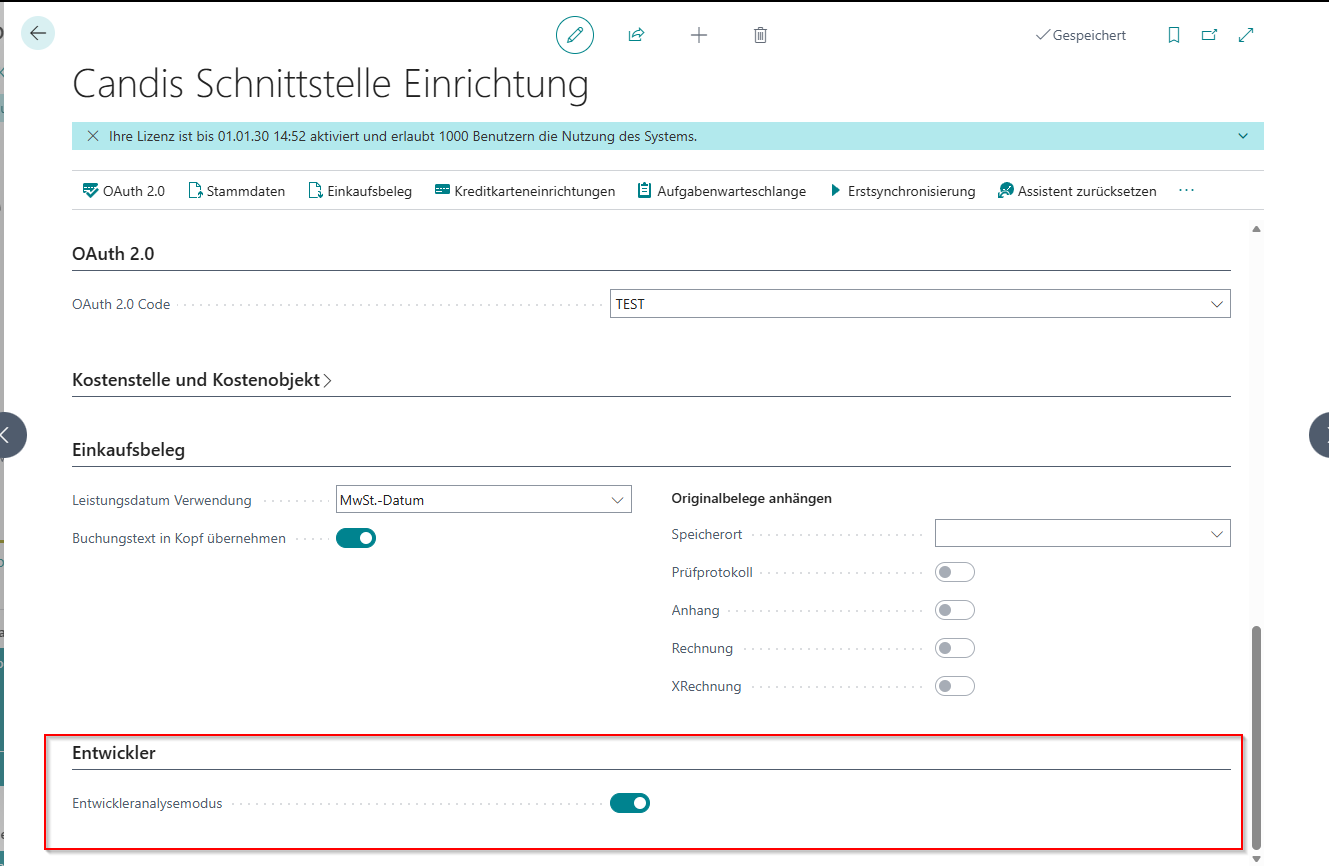This screenshot has height=866, width=1329.
Task: Open the Einkaufsbeleg action
Action: [x=360, y=191]
